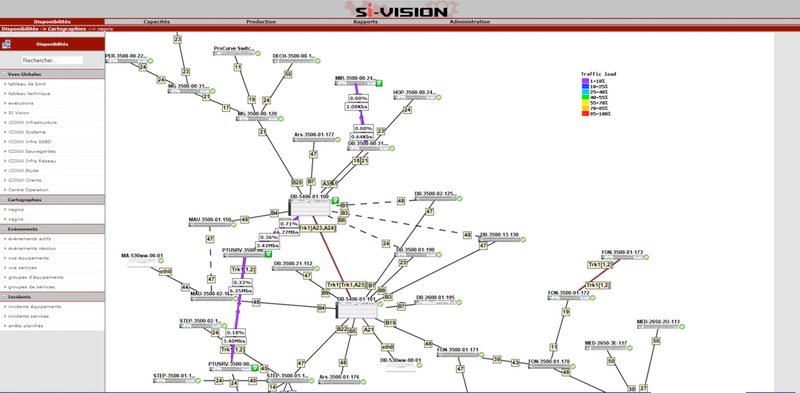
Task: Select the MA-530ww-00-01 access point icon
Action: point(142,263)
